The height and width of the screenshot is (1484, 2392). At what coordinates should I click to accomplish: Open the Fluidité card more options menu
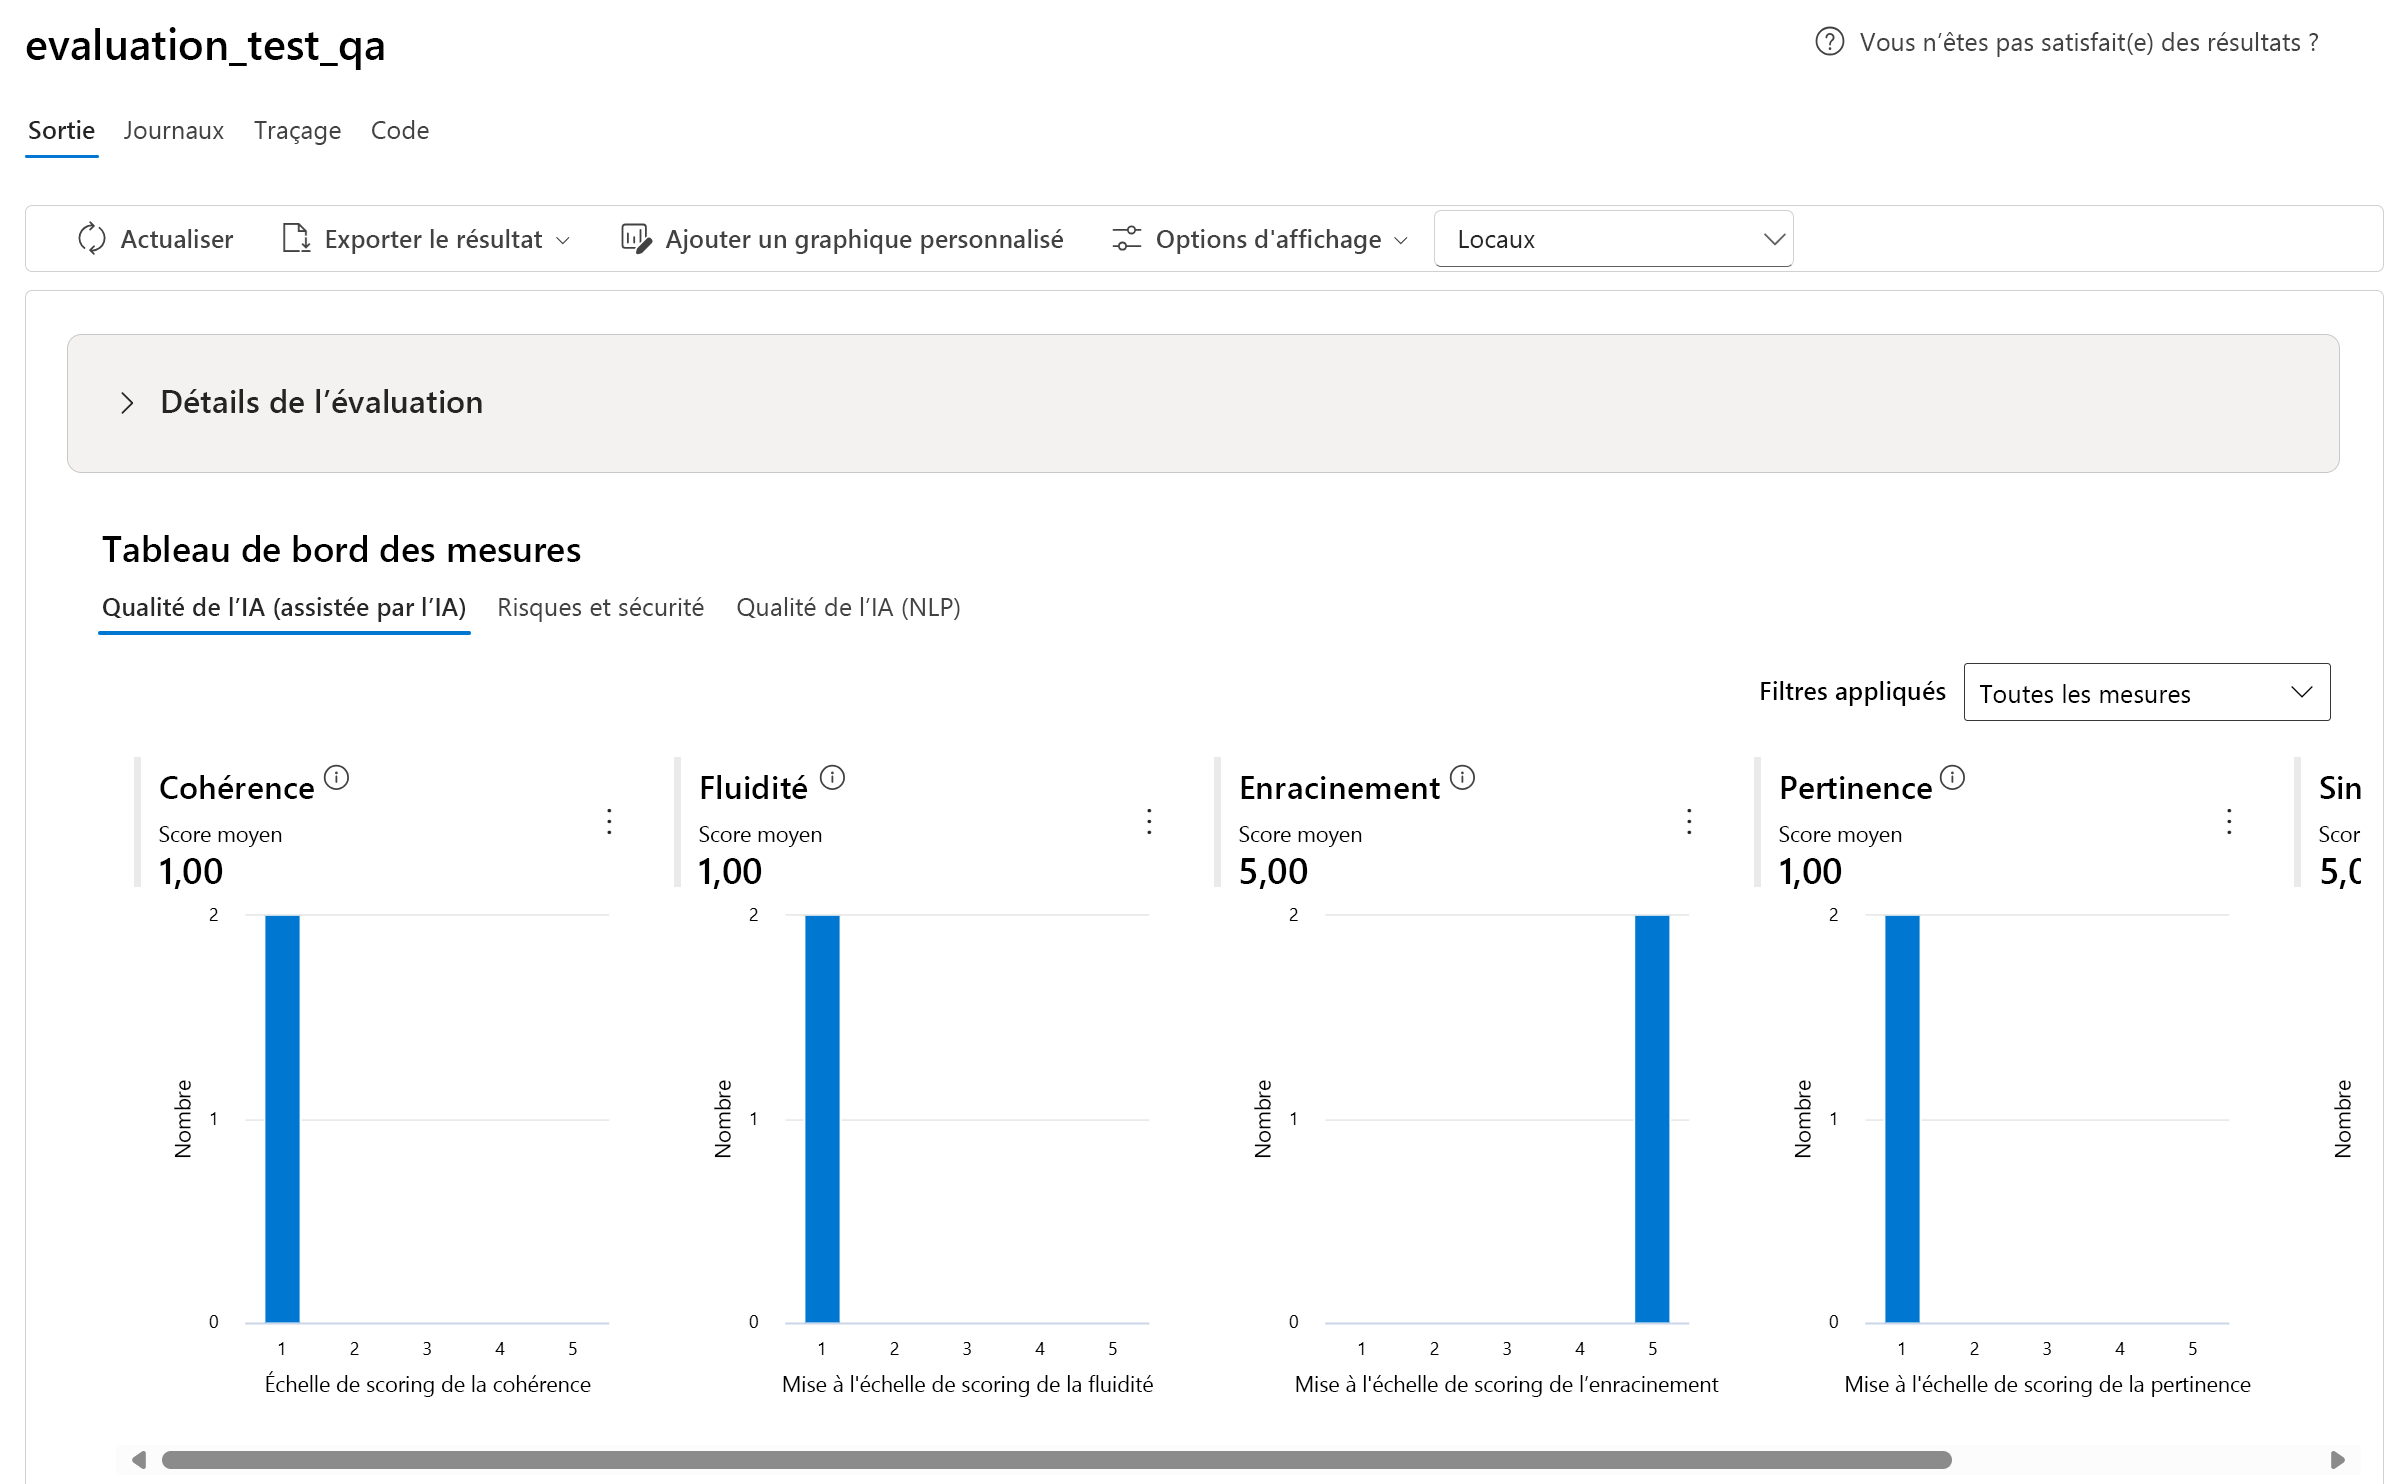point(1149,822)
